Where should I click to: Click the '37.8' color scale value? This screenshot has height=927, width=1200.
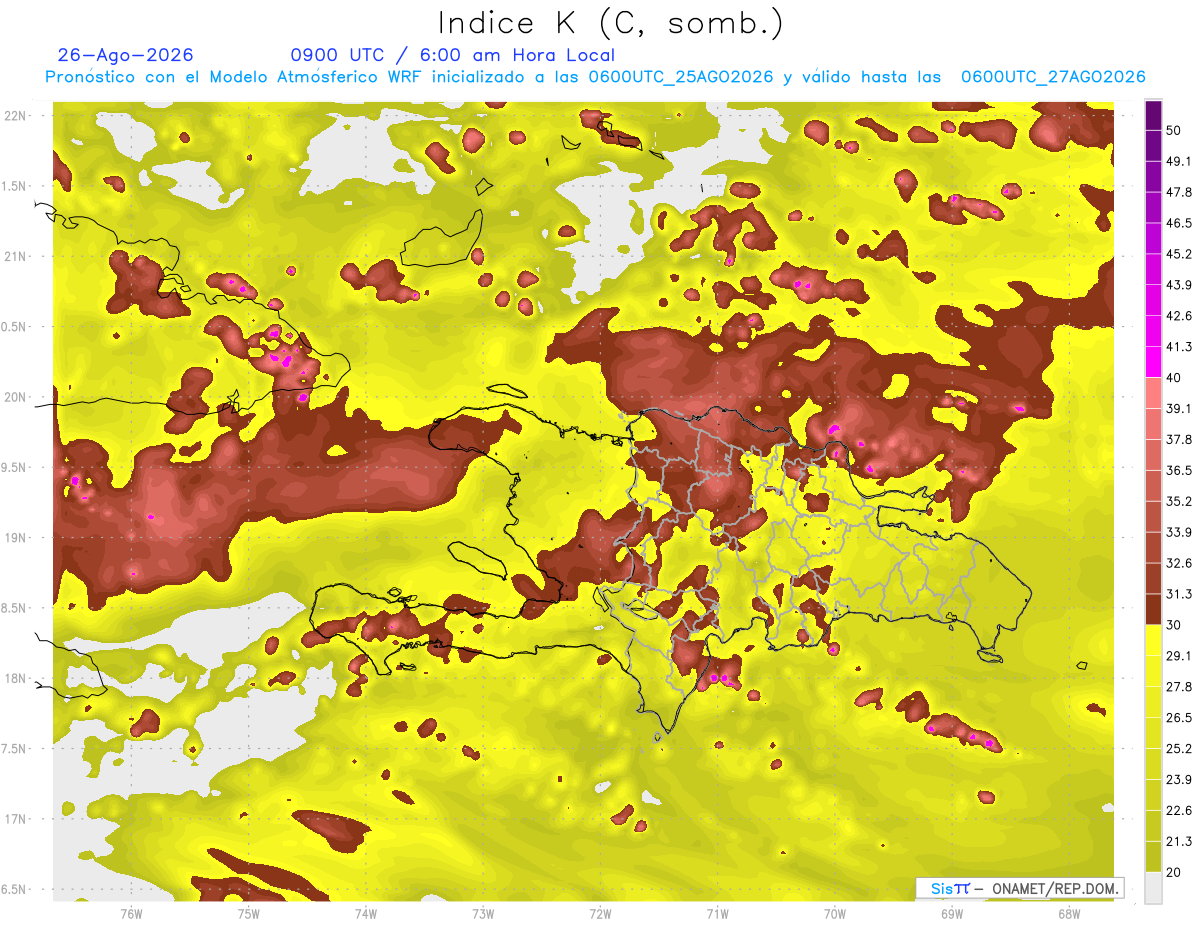click(1178, 439)
